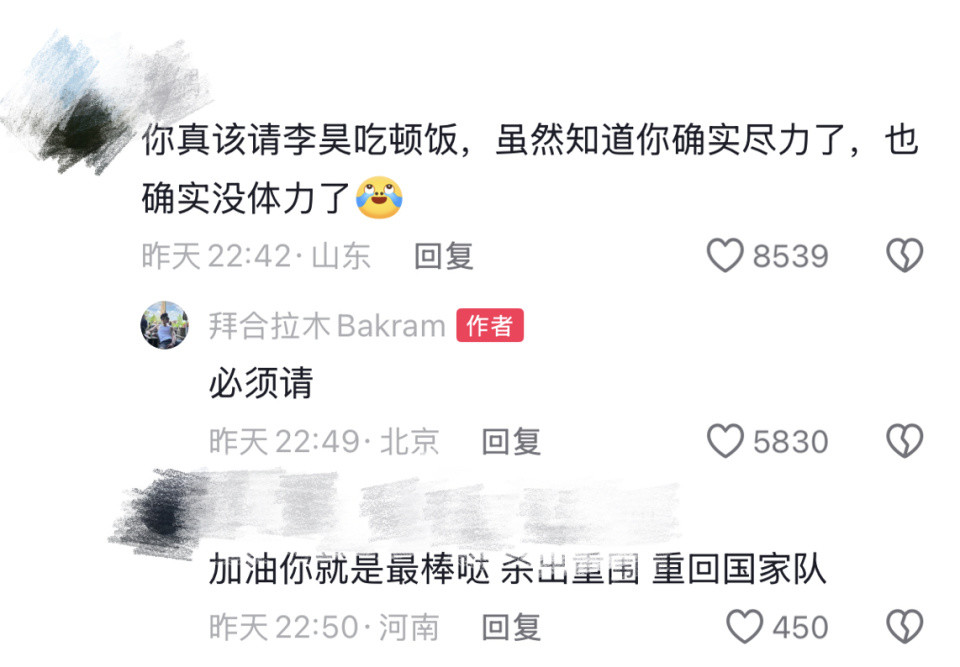Reply to author's comment from 北京
960x667 pixels.
coord(511,442)
